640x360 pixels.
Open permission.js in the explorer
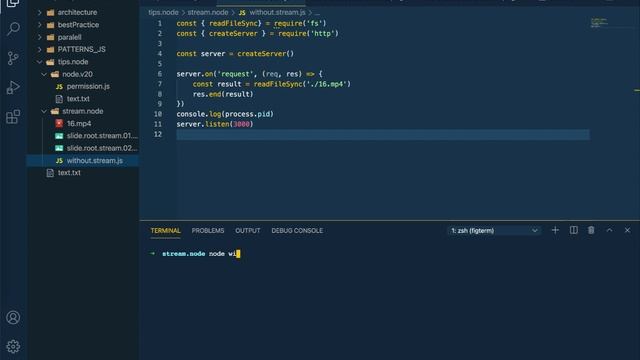click(88, 87)
